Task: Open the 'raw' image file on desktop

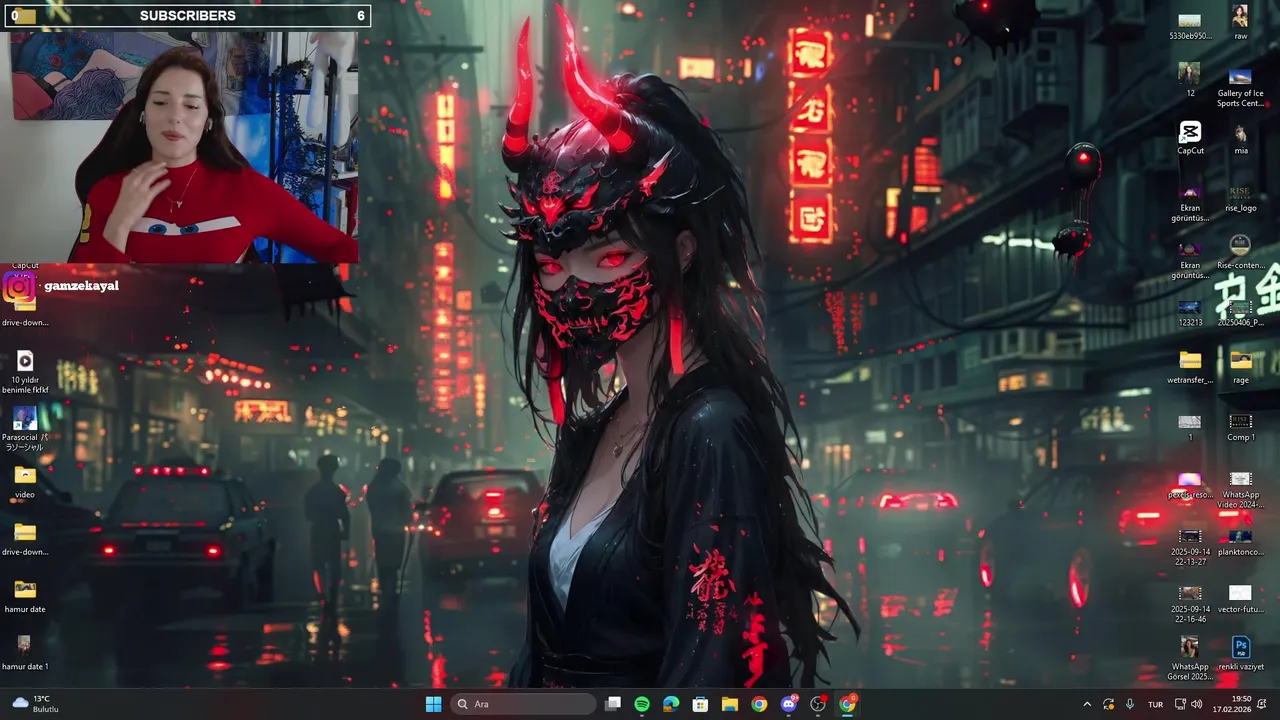Action: tap(1240, 22)
